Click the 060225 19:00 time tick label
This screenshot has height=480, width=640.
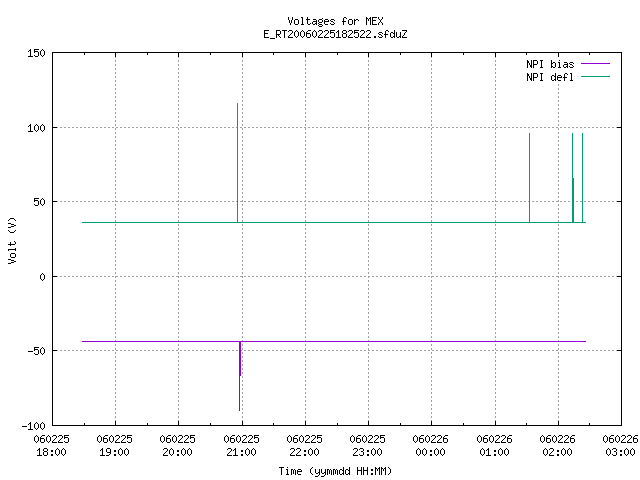click(x=115, y=446)
